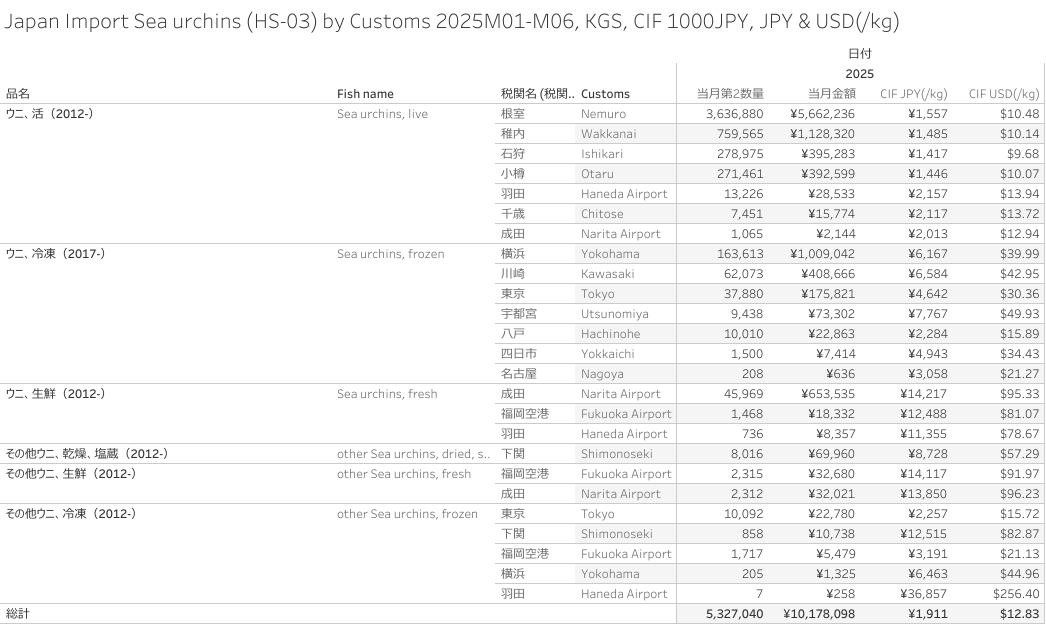1046x624 pixels.
Task: Click the USD price $78.67
Action: pos(1019,434)
